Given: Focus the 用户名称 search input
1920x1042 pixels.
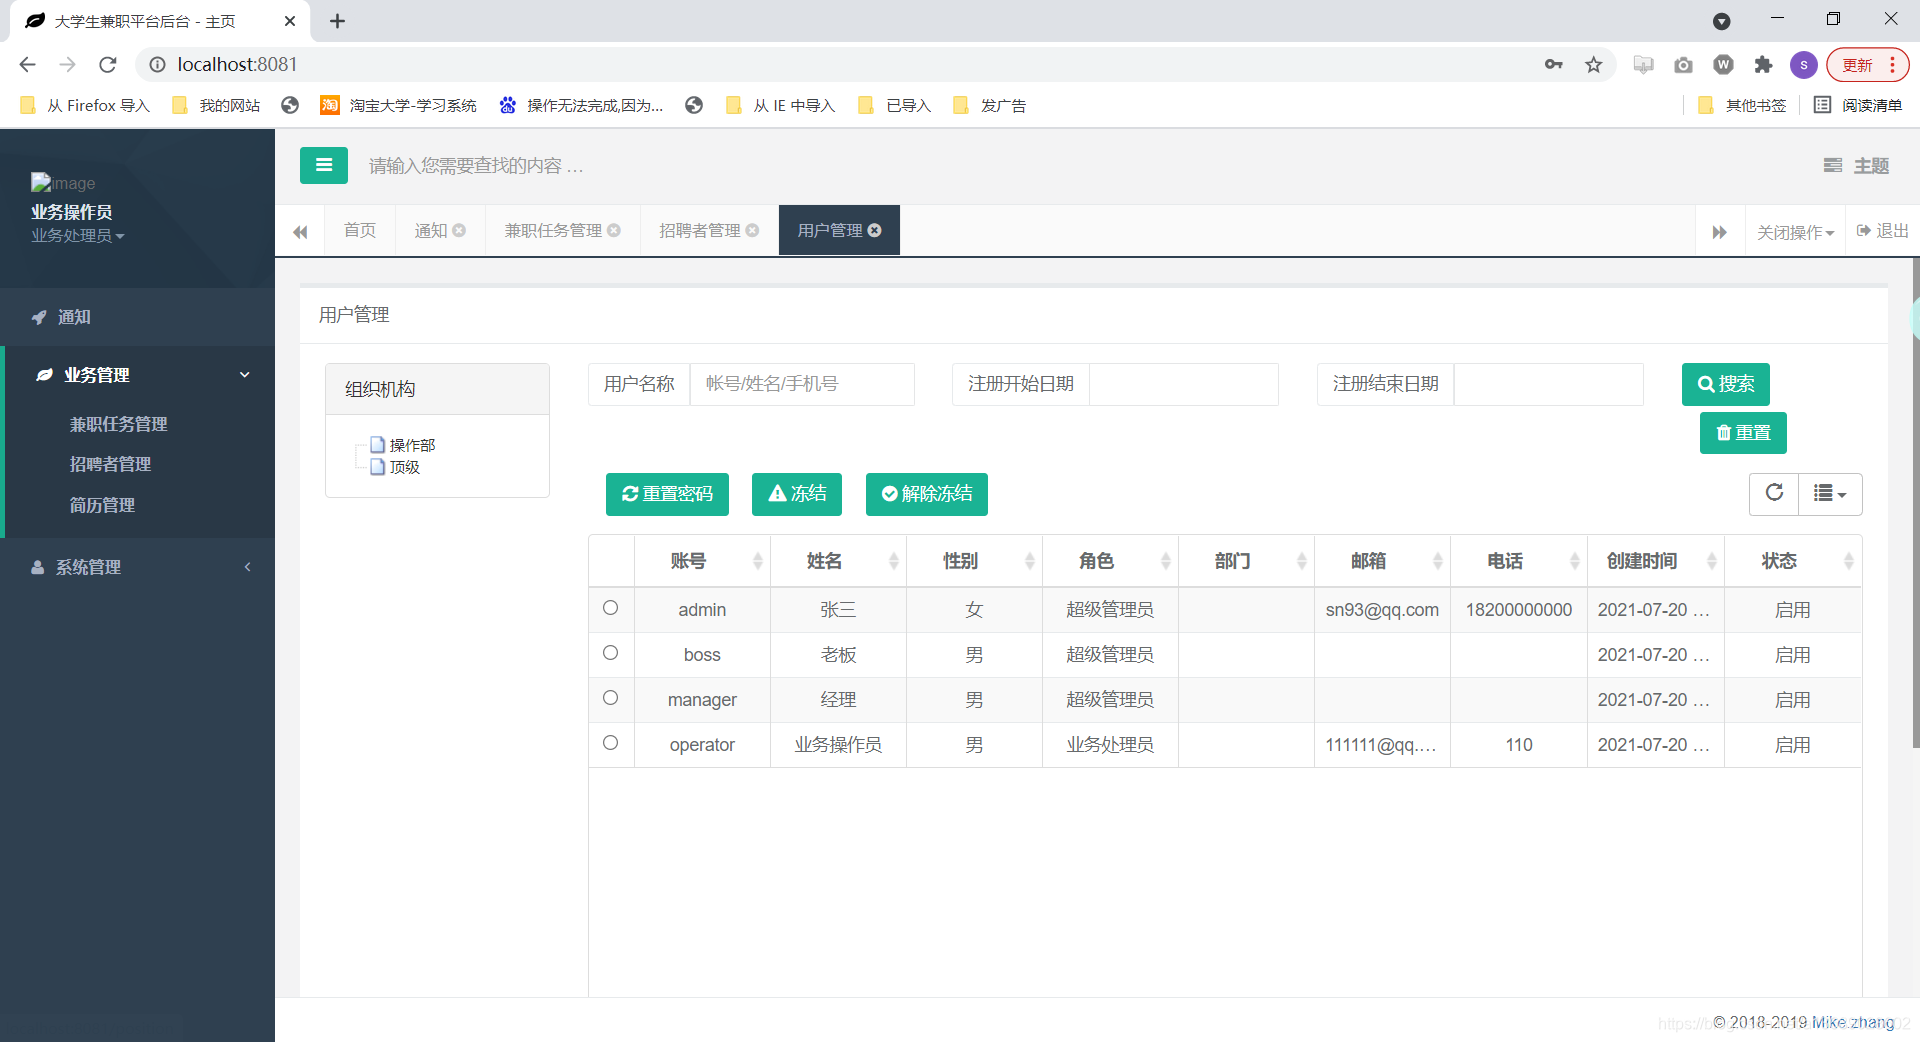Looking at the screenshot, I should (x=802, y=384).
